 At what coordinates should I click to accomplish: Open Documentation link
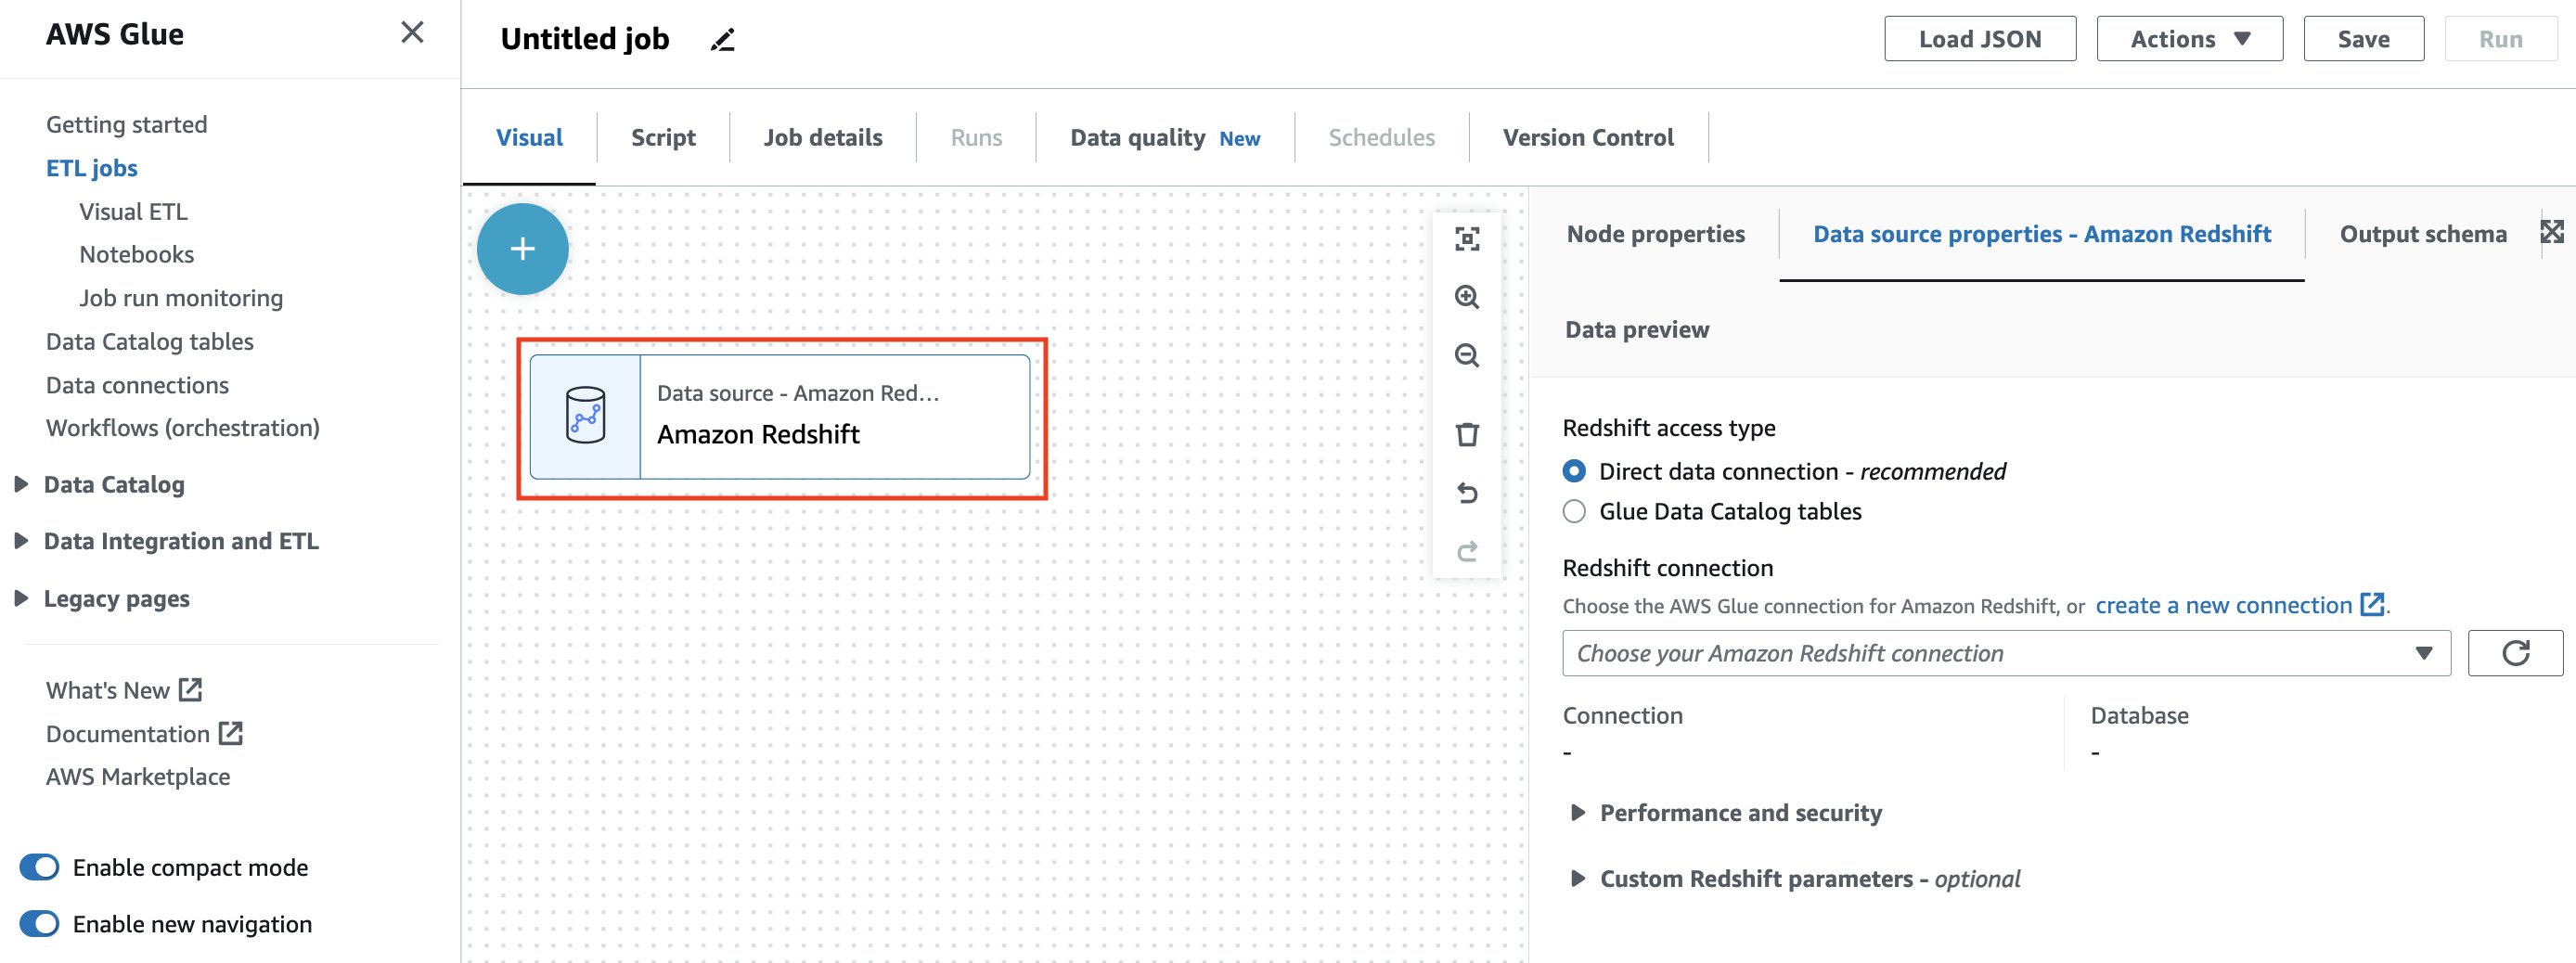(128, 734)
